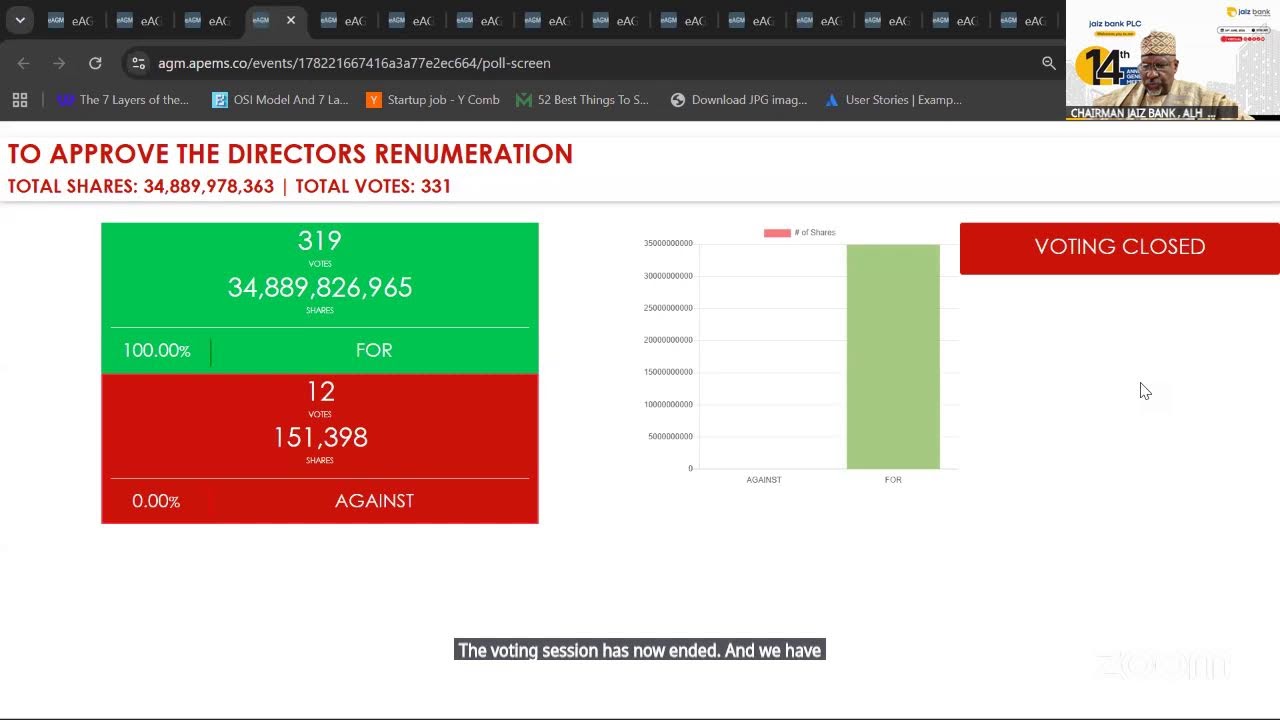Screen dimensions: 1280x720
Task: Click the FOR label in green panel
Action: pyautogui.click(x=374, y=351)
